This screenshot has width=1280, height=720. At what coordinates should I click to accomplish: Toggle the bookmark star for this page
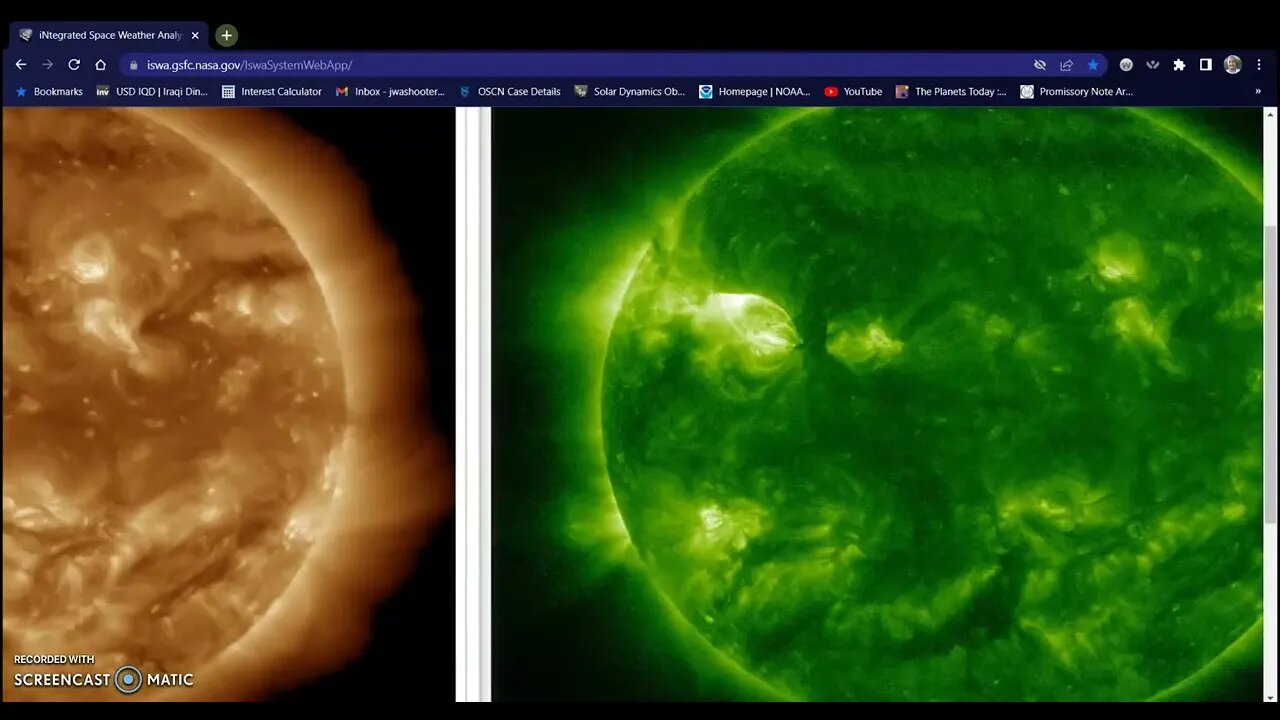pyautogui.click(x=1093, y=65)
